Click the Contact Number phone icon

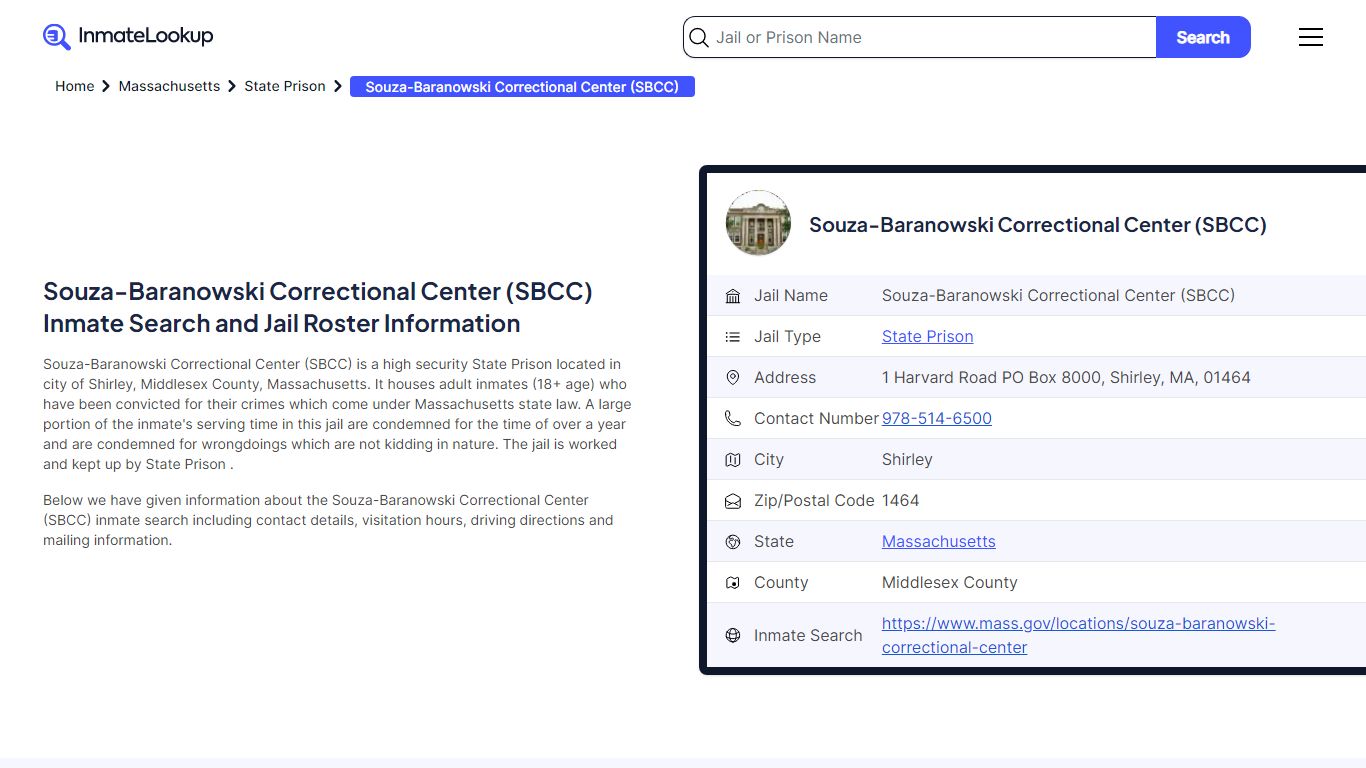pos(733,419)
